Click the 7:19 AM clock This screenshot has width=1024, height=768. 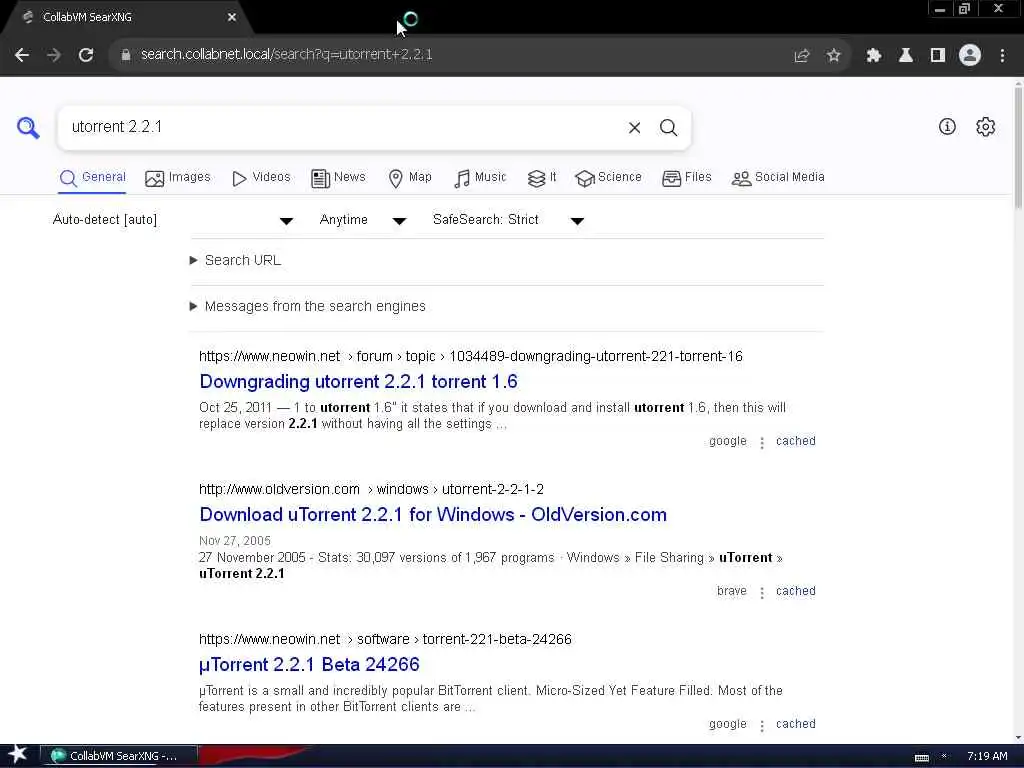point(987,756)
